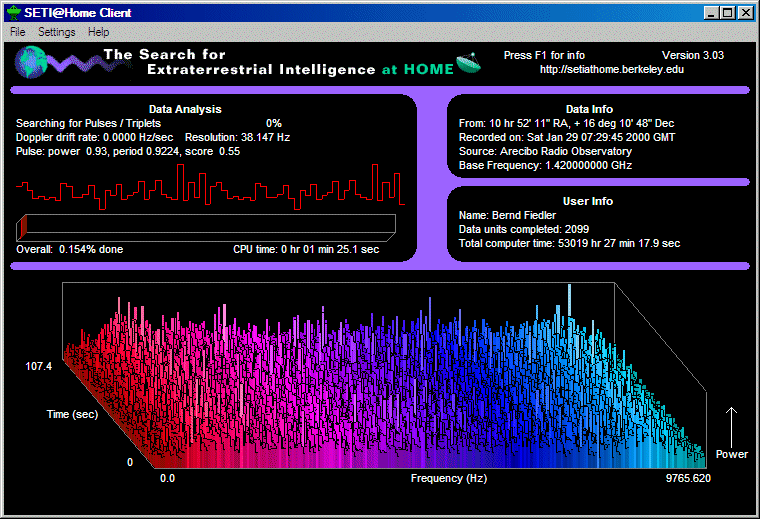Click the 'Recorded on: Sat Jan 29' line
Image resolution: width=760 pixels, height=519 pixels.
(567, 138)
